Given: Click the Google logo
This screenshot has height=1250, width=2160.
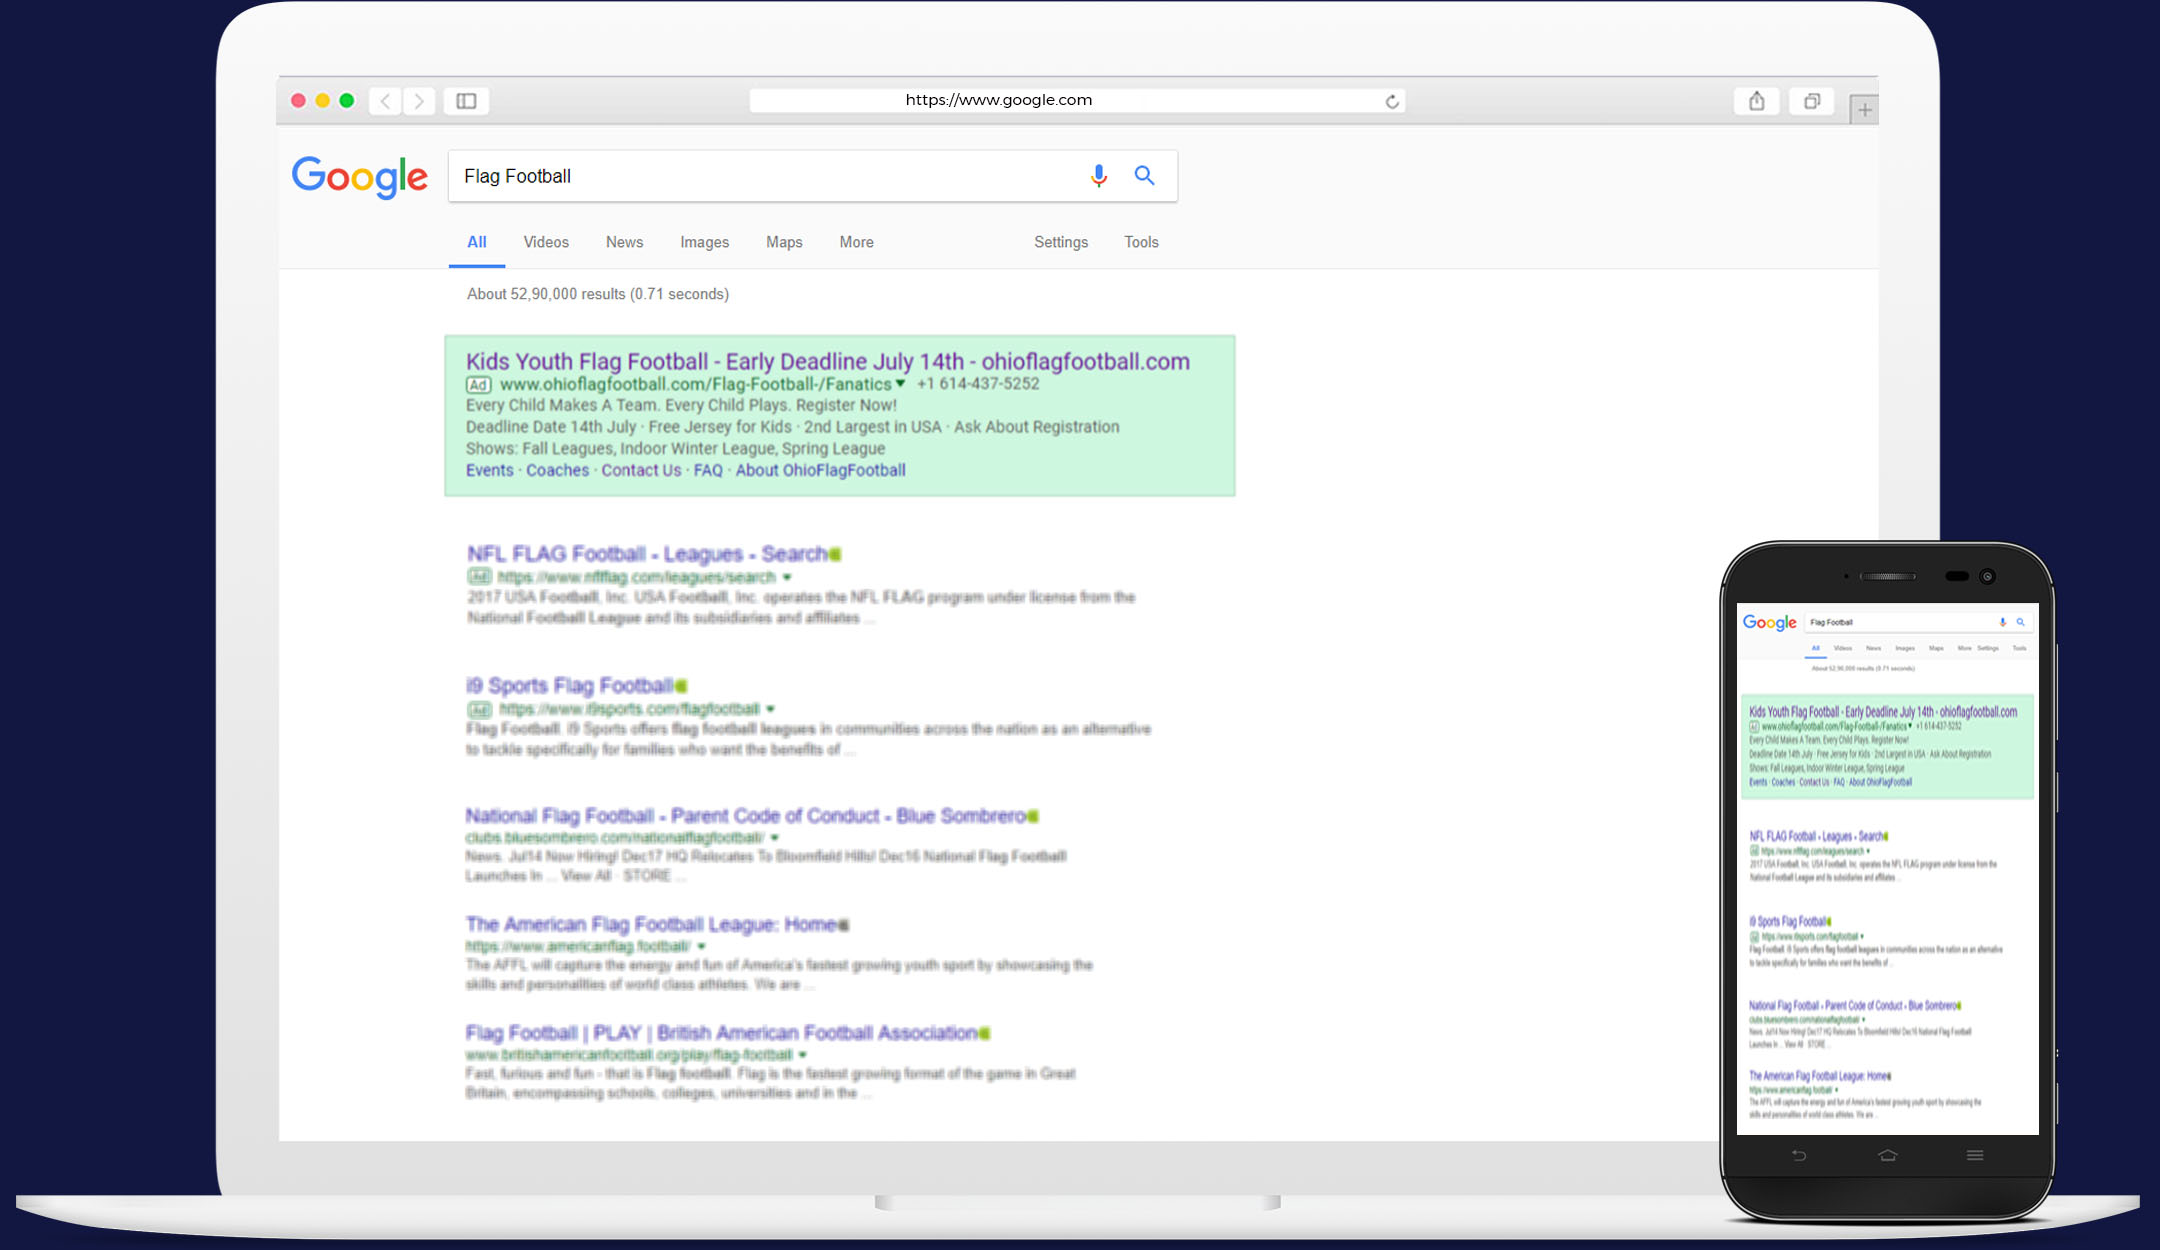Looking at the screenshot, I should pos(360,177).
